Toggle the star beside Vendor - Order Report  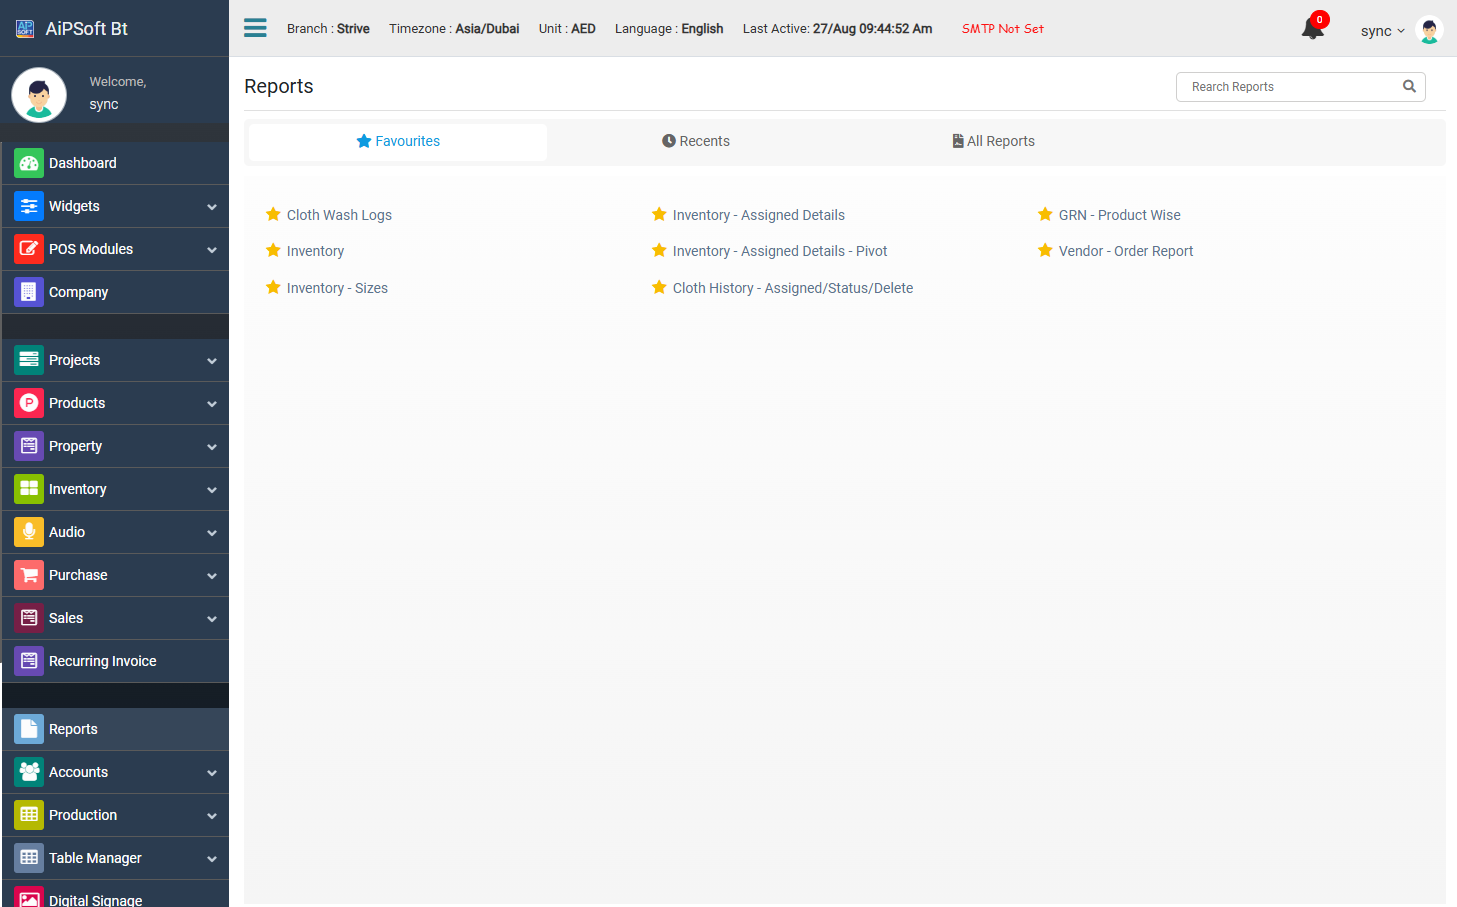click(1045, 250)
